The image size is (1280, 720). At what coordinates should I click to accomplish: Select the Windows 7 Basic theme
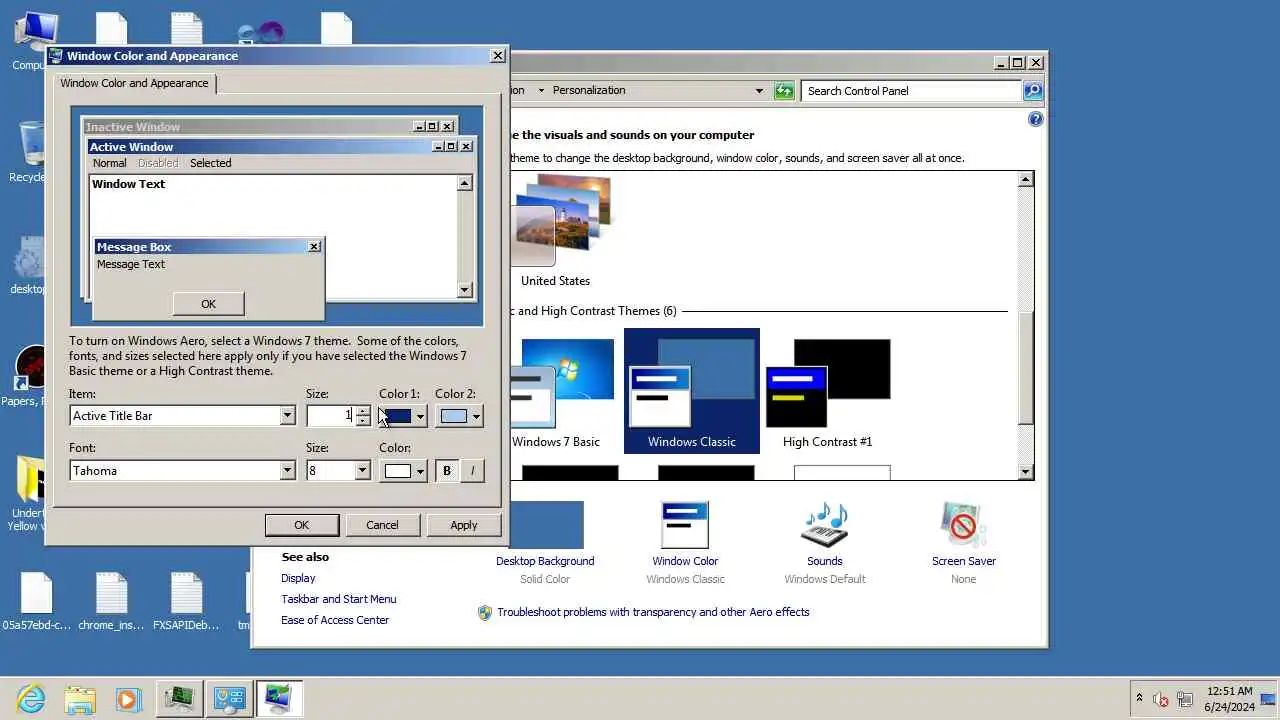pyautogui.click(x=560, y=392)
